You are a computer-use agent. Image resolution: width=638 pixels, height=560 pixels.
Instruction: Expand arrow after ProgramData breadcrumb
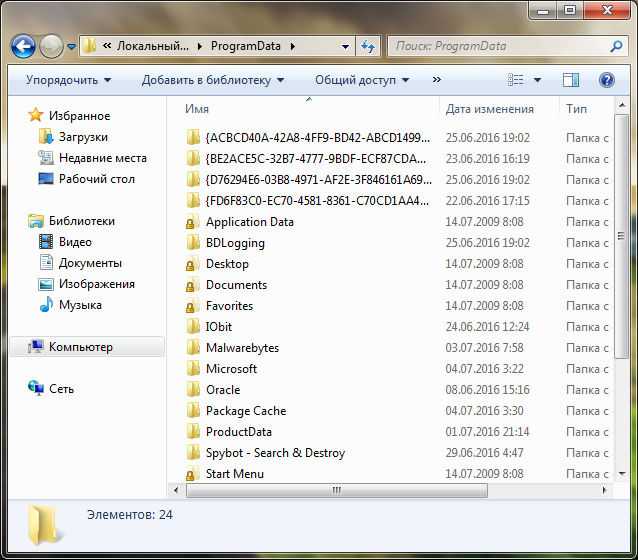coord(293,47)
